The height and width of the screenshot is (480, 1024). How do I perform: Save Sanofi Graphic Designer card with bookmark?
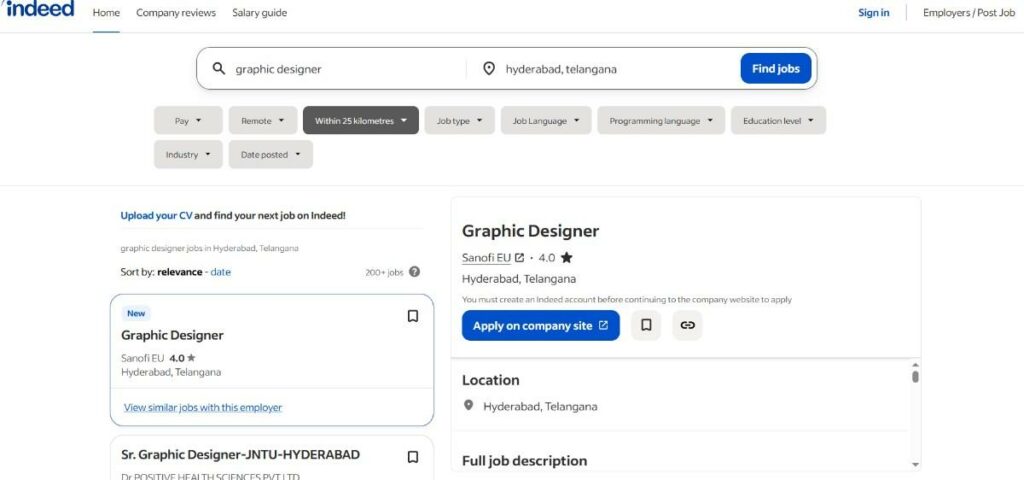click(413, 316)
